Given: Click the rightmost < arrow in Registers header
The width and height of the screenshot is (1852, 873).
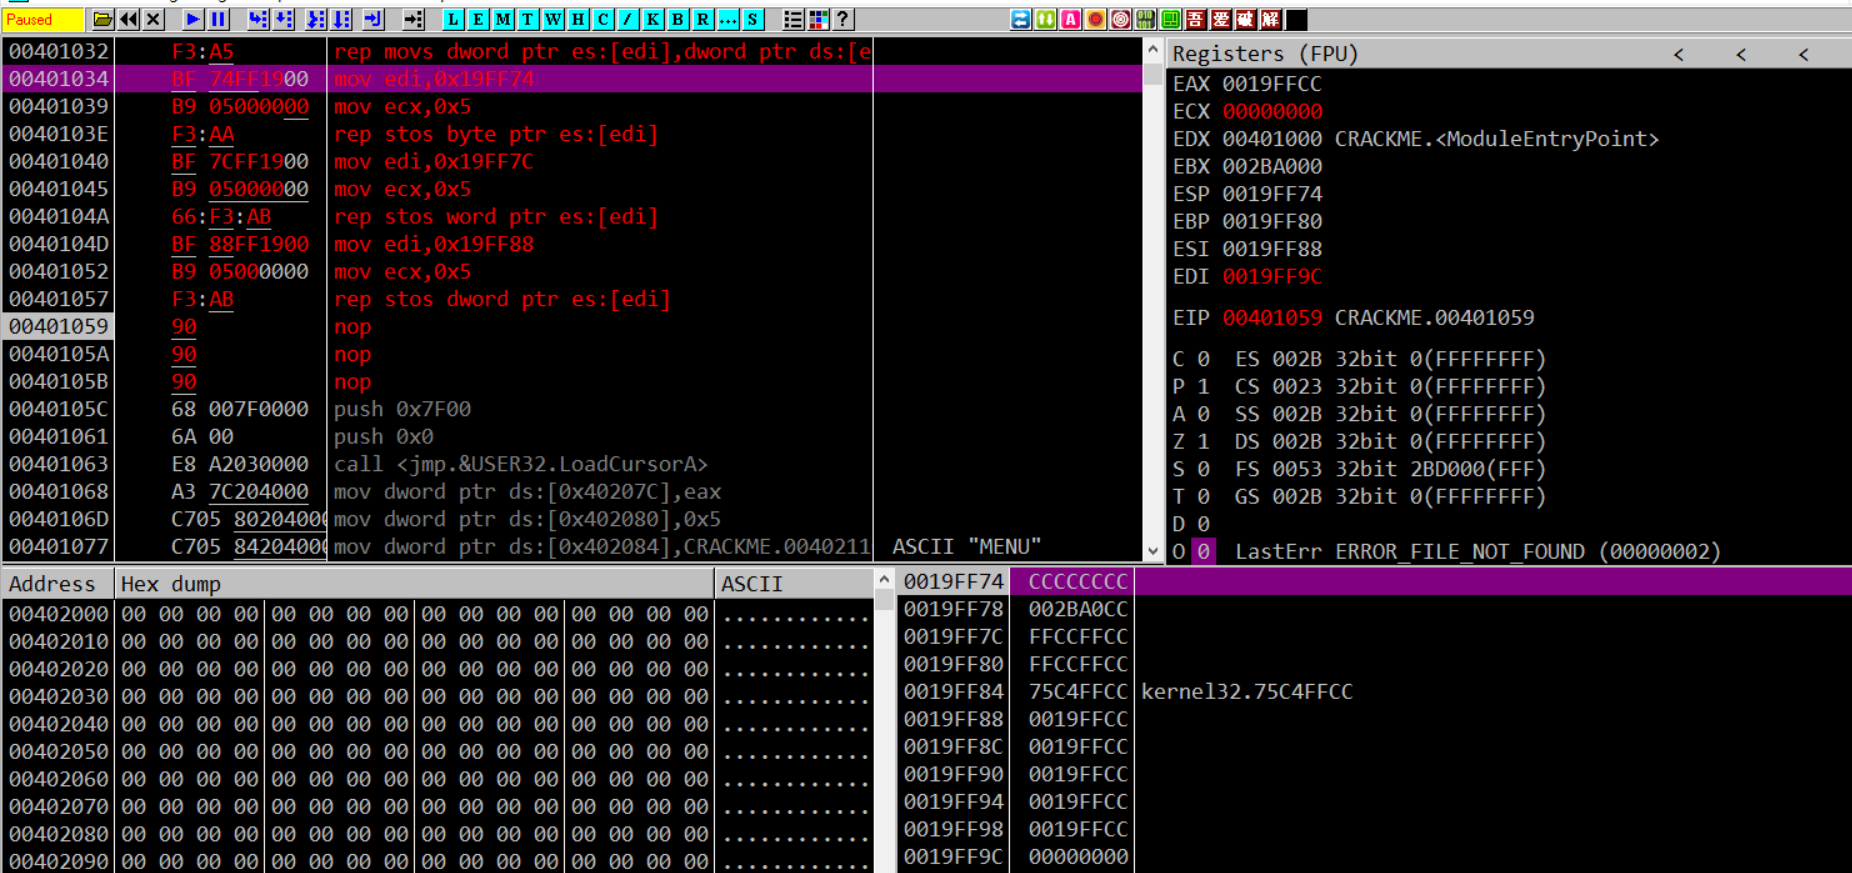Looking at the screenshot, I should [x=1804, y=54].
